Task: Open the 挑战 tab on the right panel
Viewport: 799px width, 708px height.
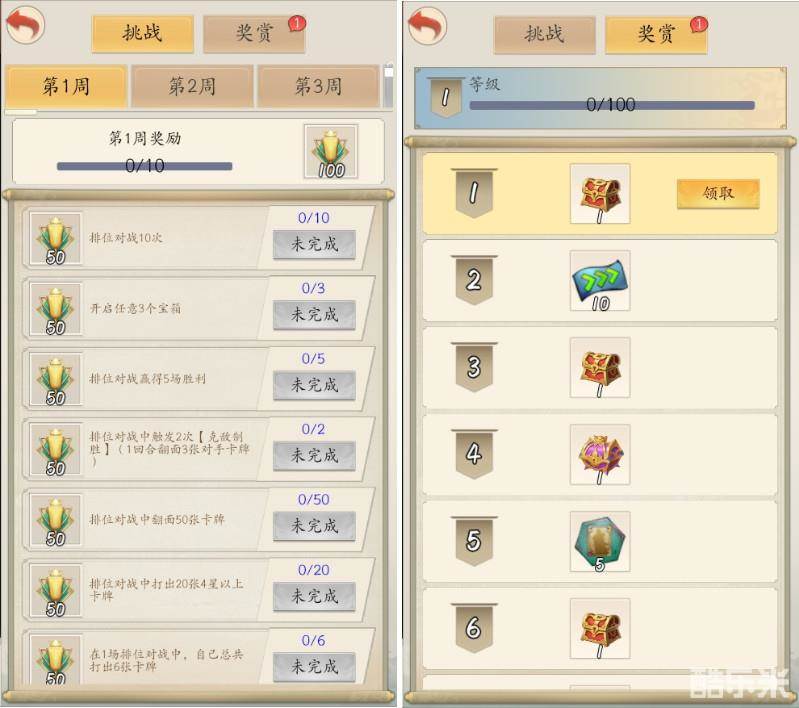Action: pos(544,35)
